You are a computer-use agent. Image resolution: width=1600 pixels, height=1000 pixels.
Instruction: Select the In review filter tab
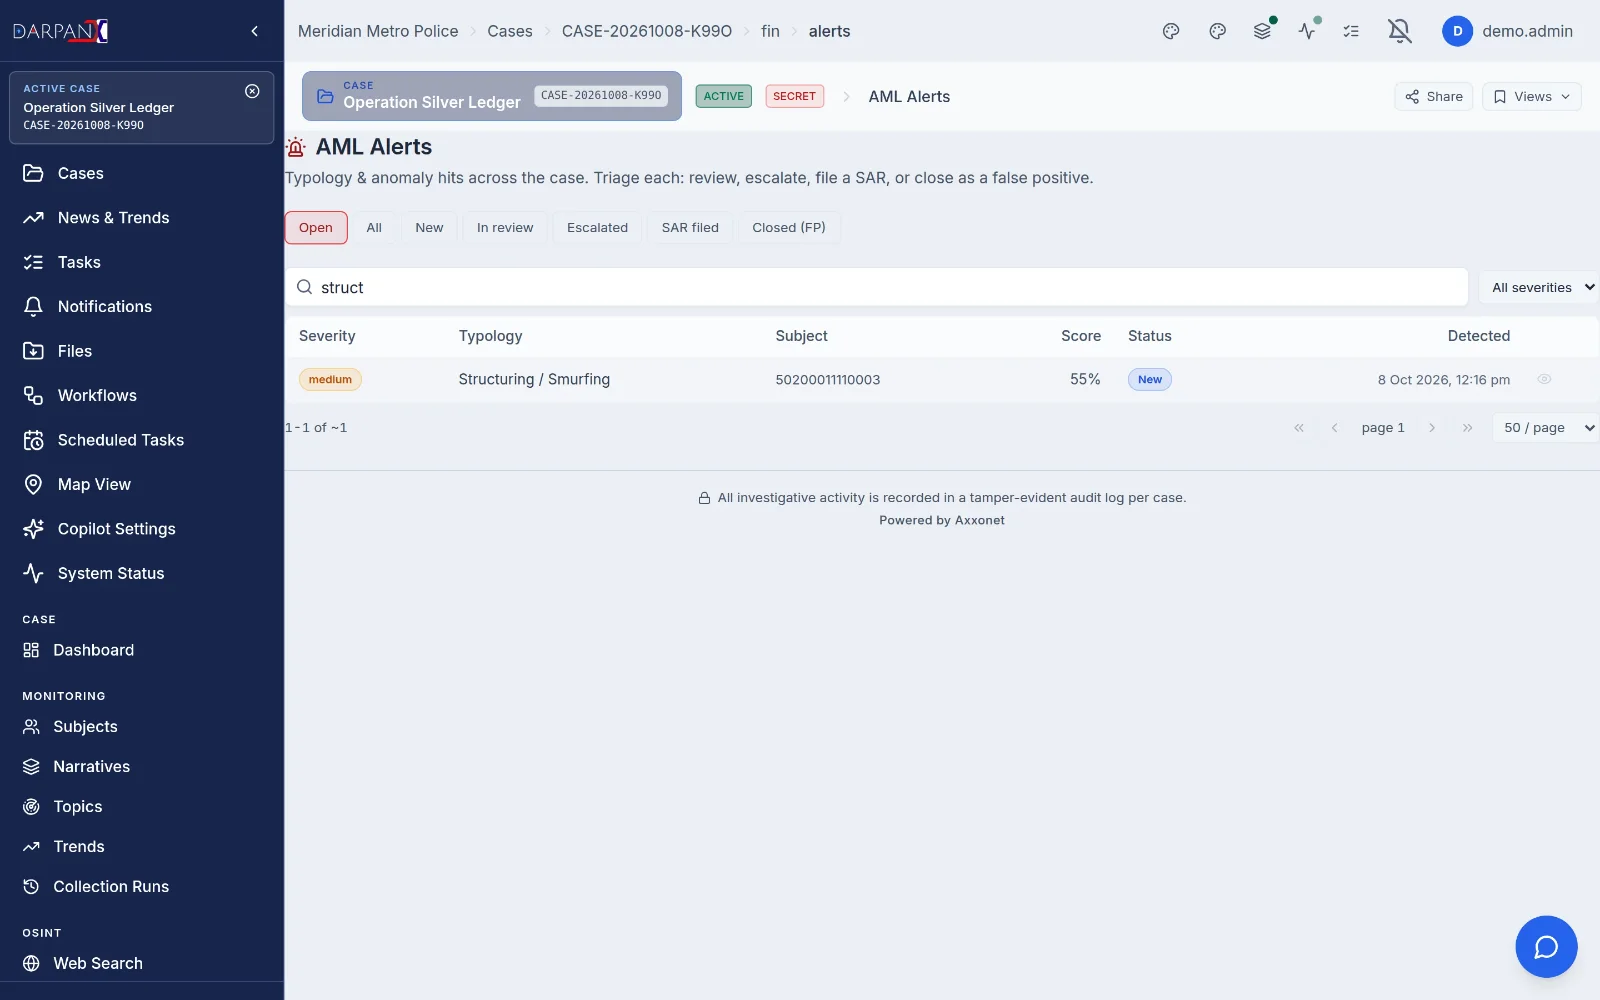(505, 228)
